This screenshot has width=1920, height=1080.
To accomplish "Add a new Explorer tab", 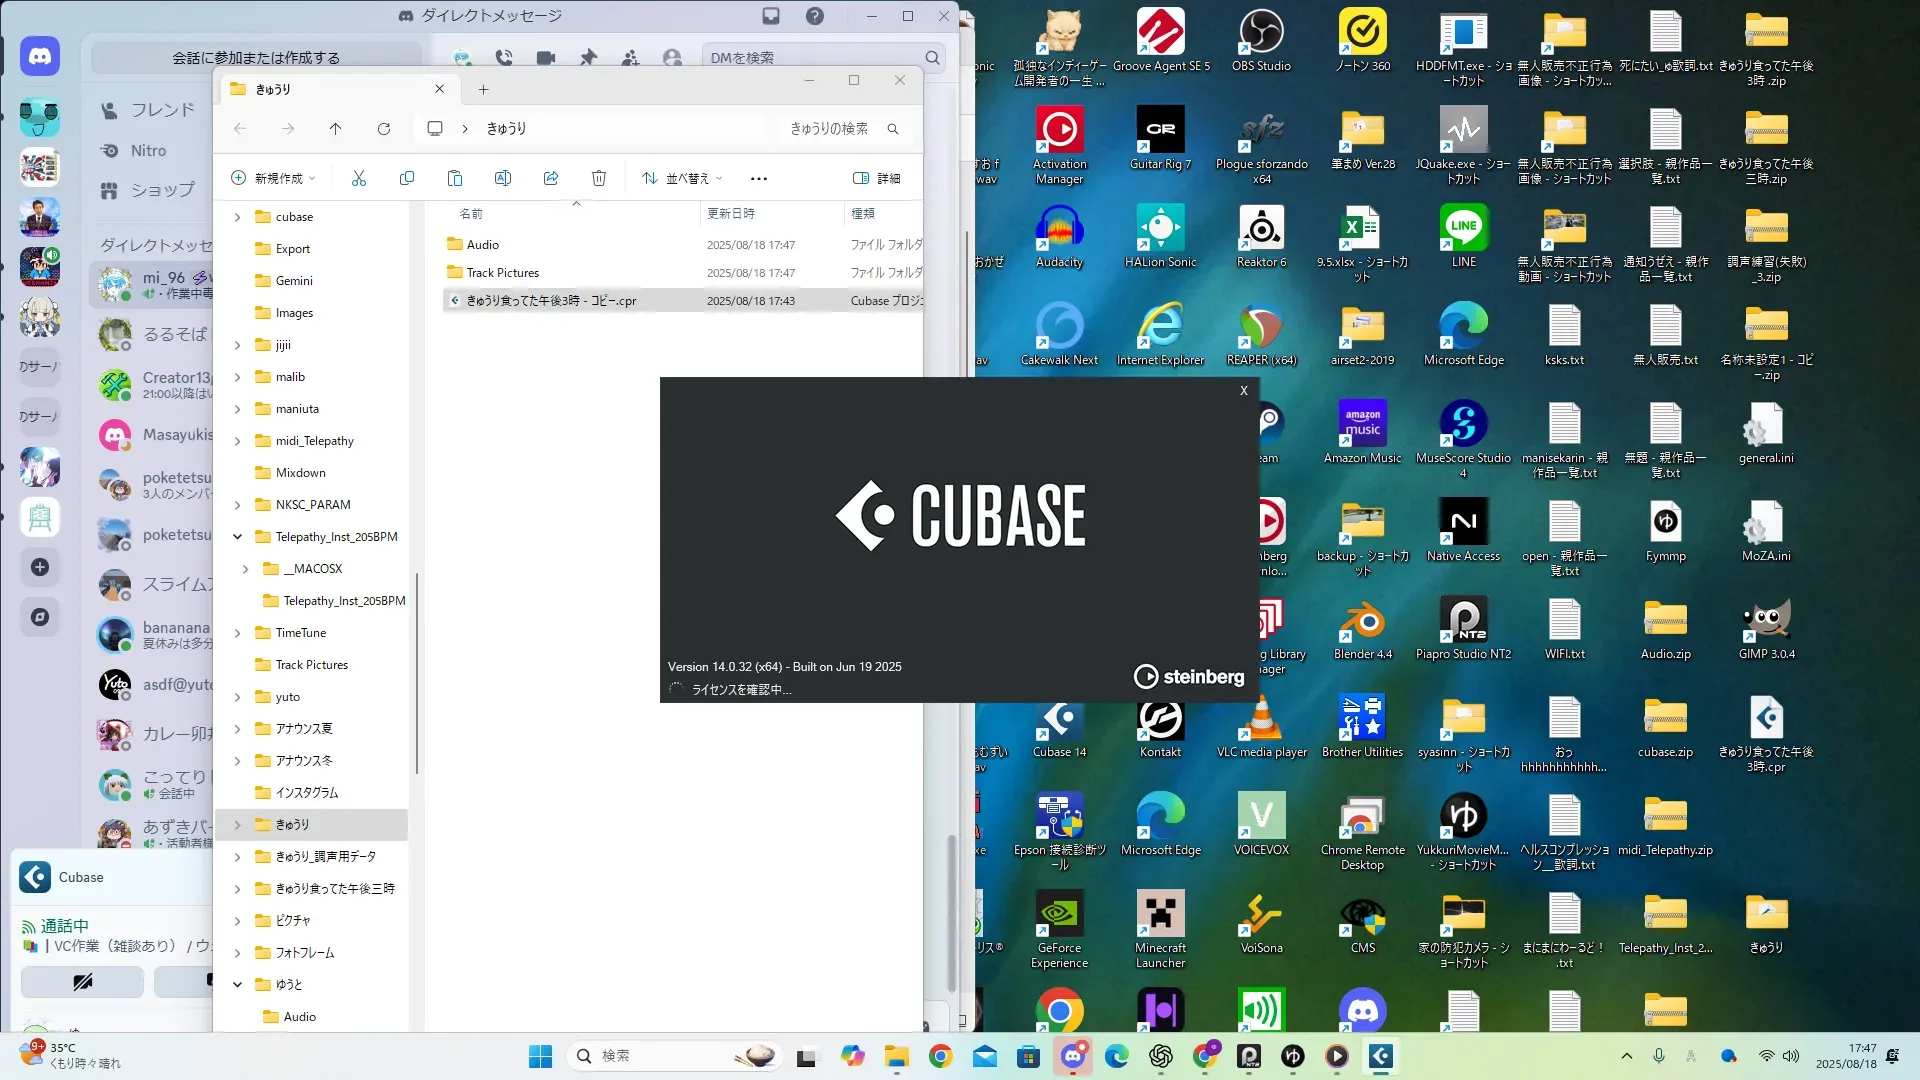I will [483, 89].
